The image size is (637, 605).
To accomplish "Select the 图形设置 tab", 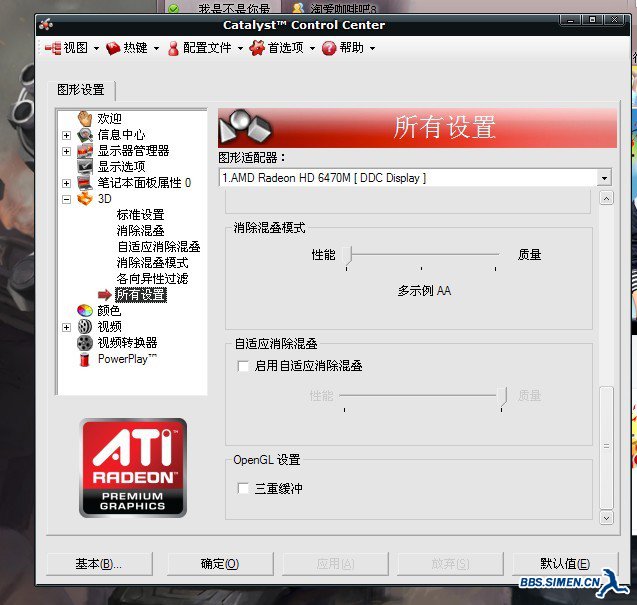I will tap(81, 90).
